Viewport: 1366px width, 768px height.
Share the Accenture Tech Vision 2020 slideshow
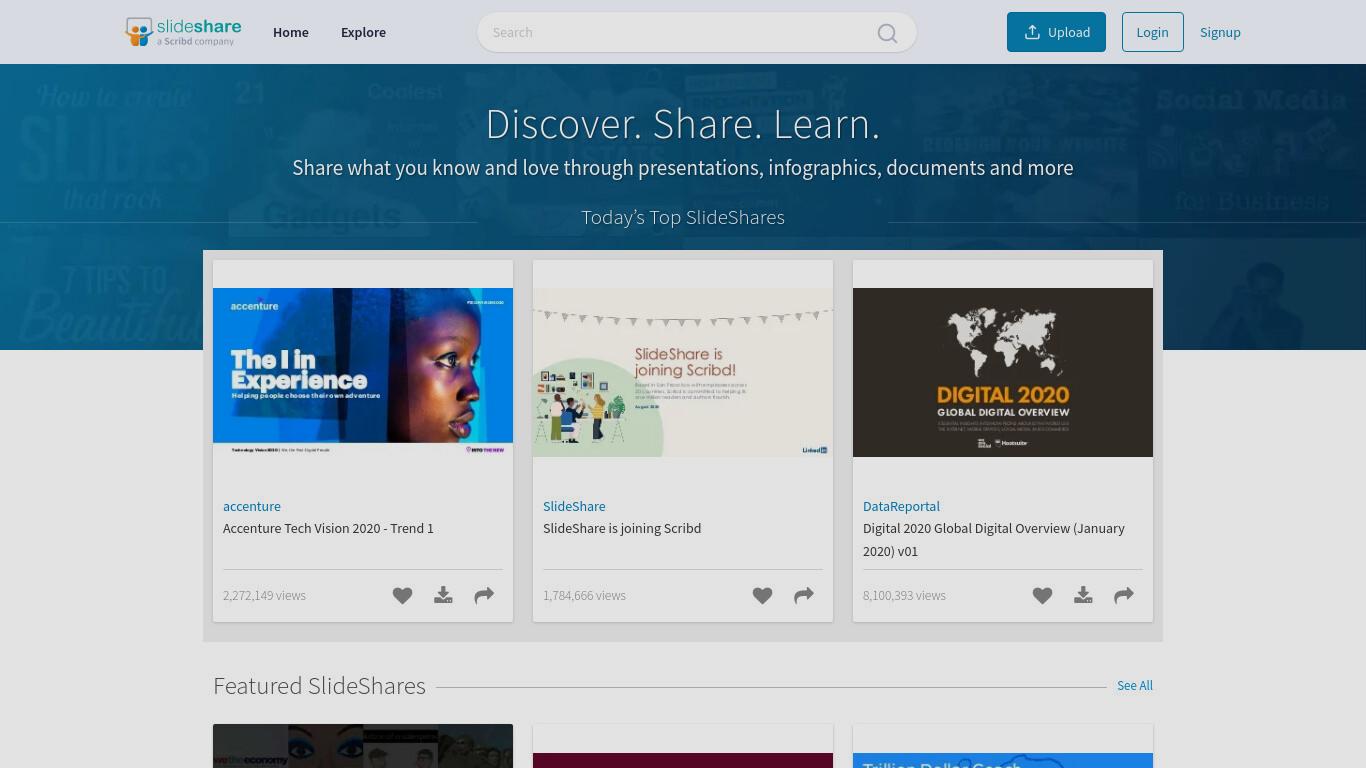point(484,596)
